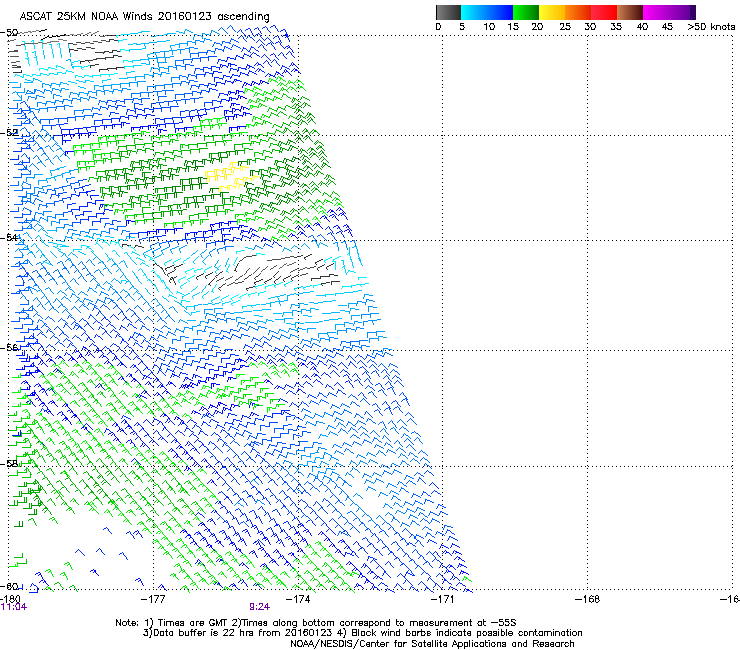Click the latitude label '-58'
Viewport: 740px width, 650px height.
tap(9, 464)
